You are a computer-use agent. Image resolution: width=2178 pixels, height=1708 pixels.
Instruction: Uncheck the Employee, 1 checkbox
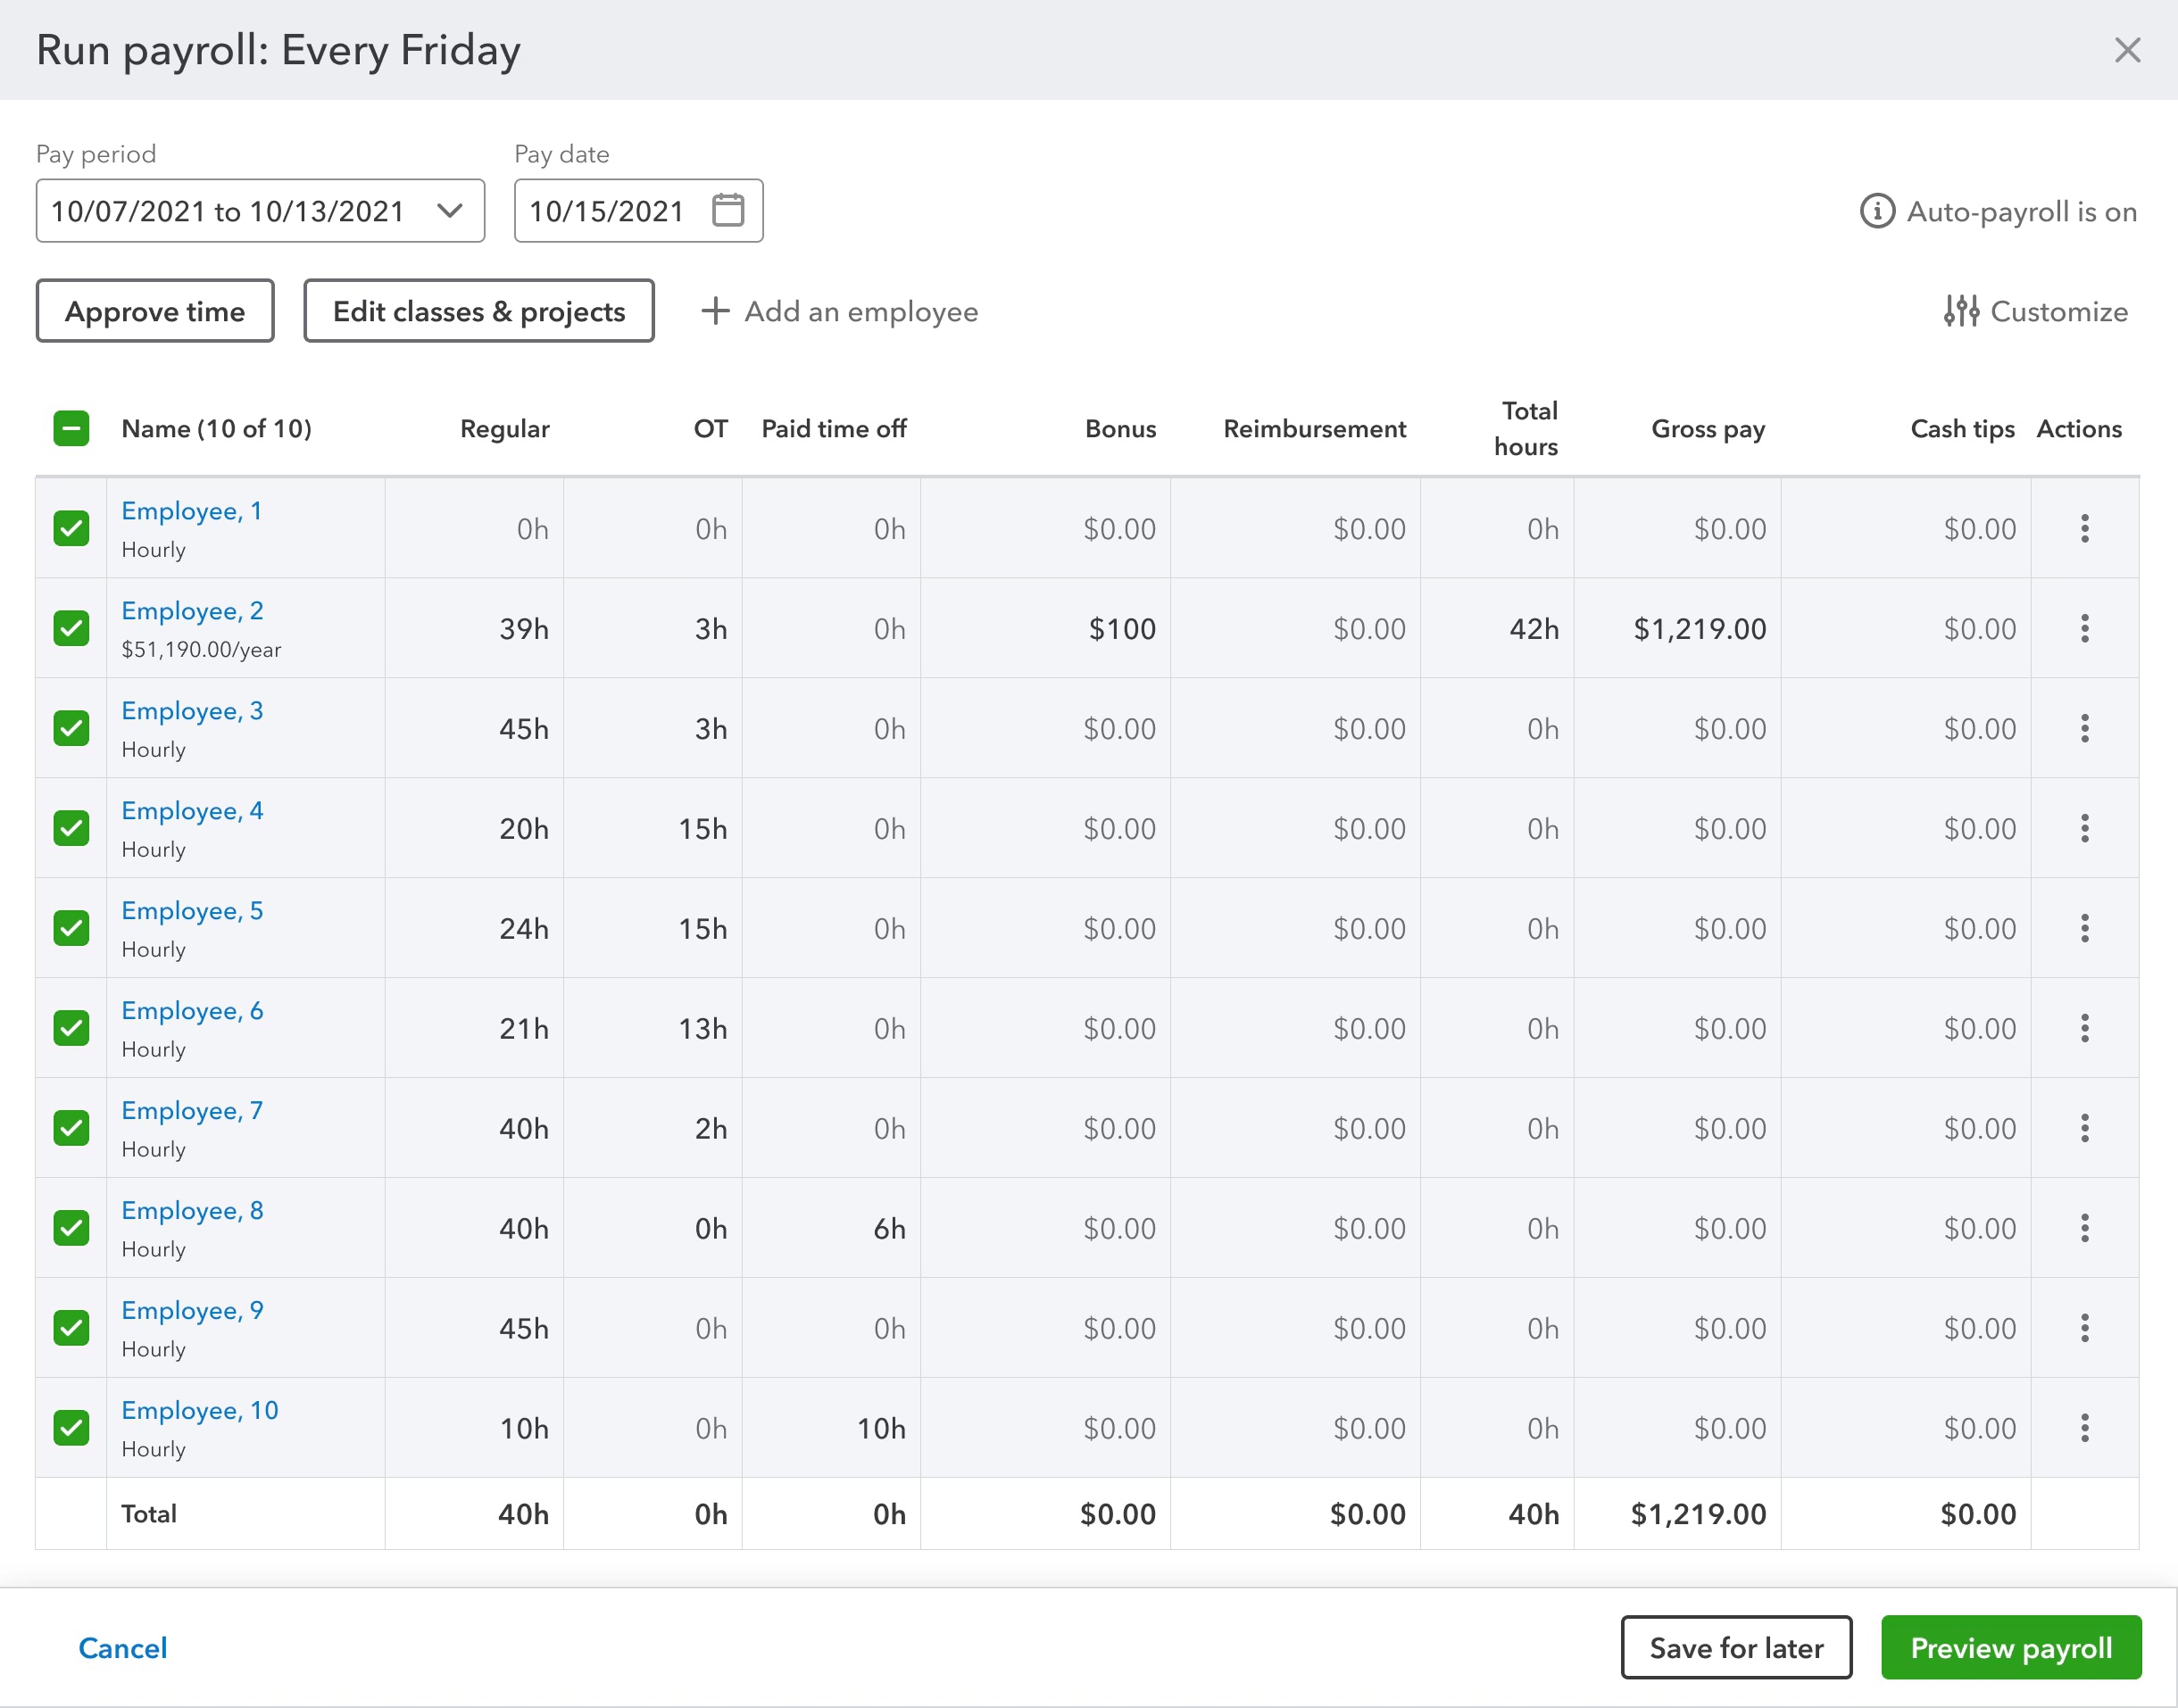(x=71, y=529)
